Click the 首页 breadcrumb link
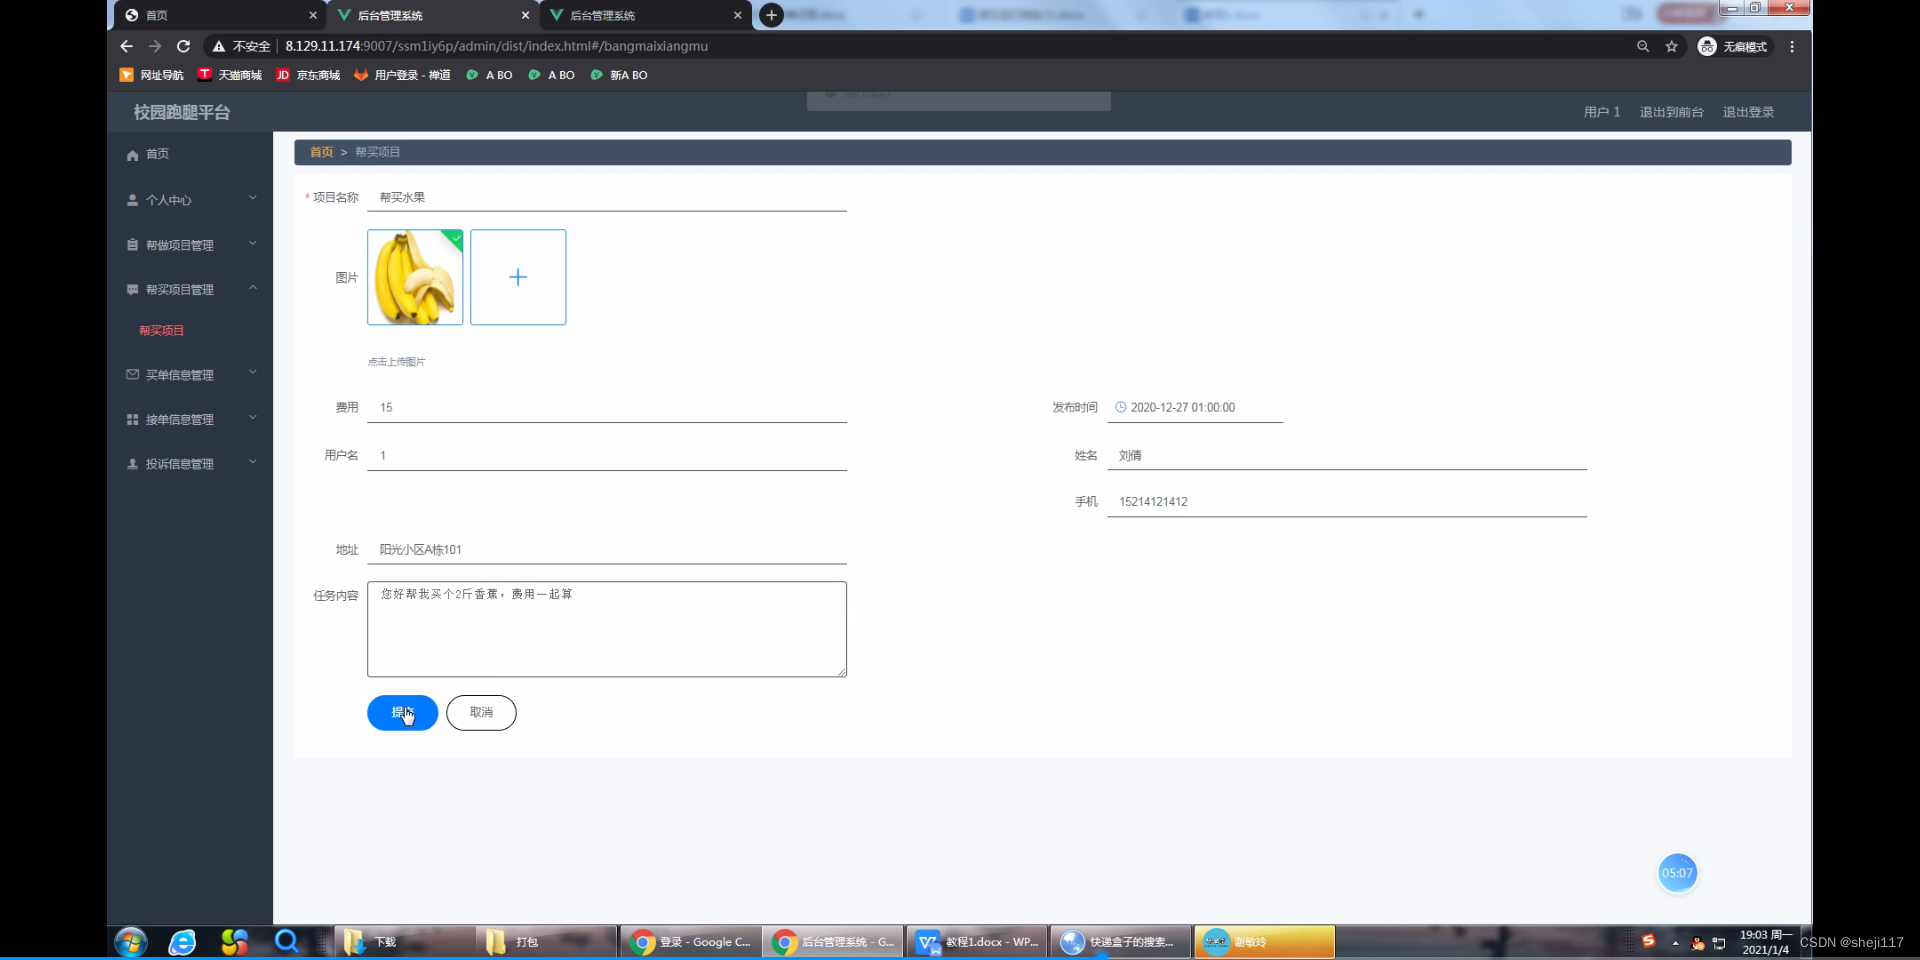 [321, 152]
